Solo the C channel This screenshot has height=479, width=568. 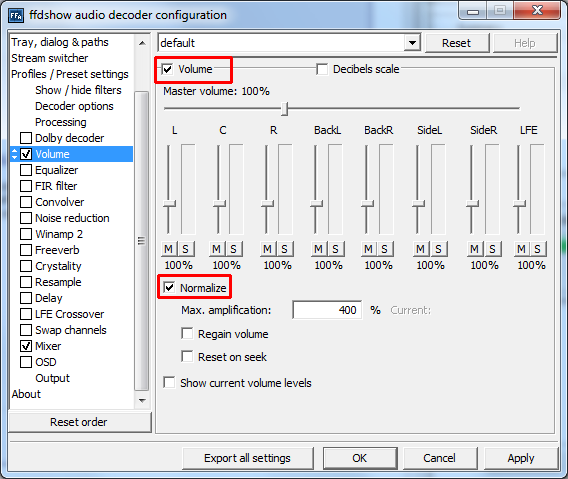pyautogui.click(x=234, y=249)
